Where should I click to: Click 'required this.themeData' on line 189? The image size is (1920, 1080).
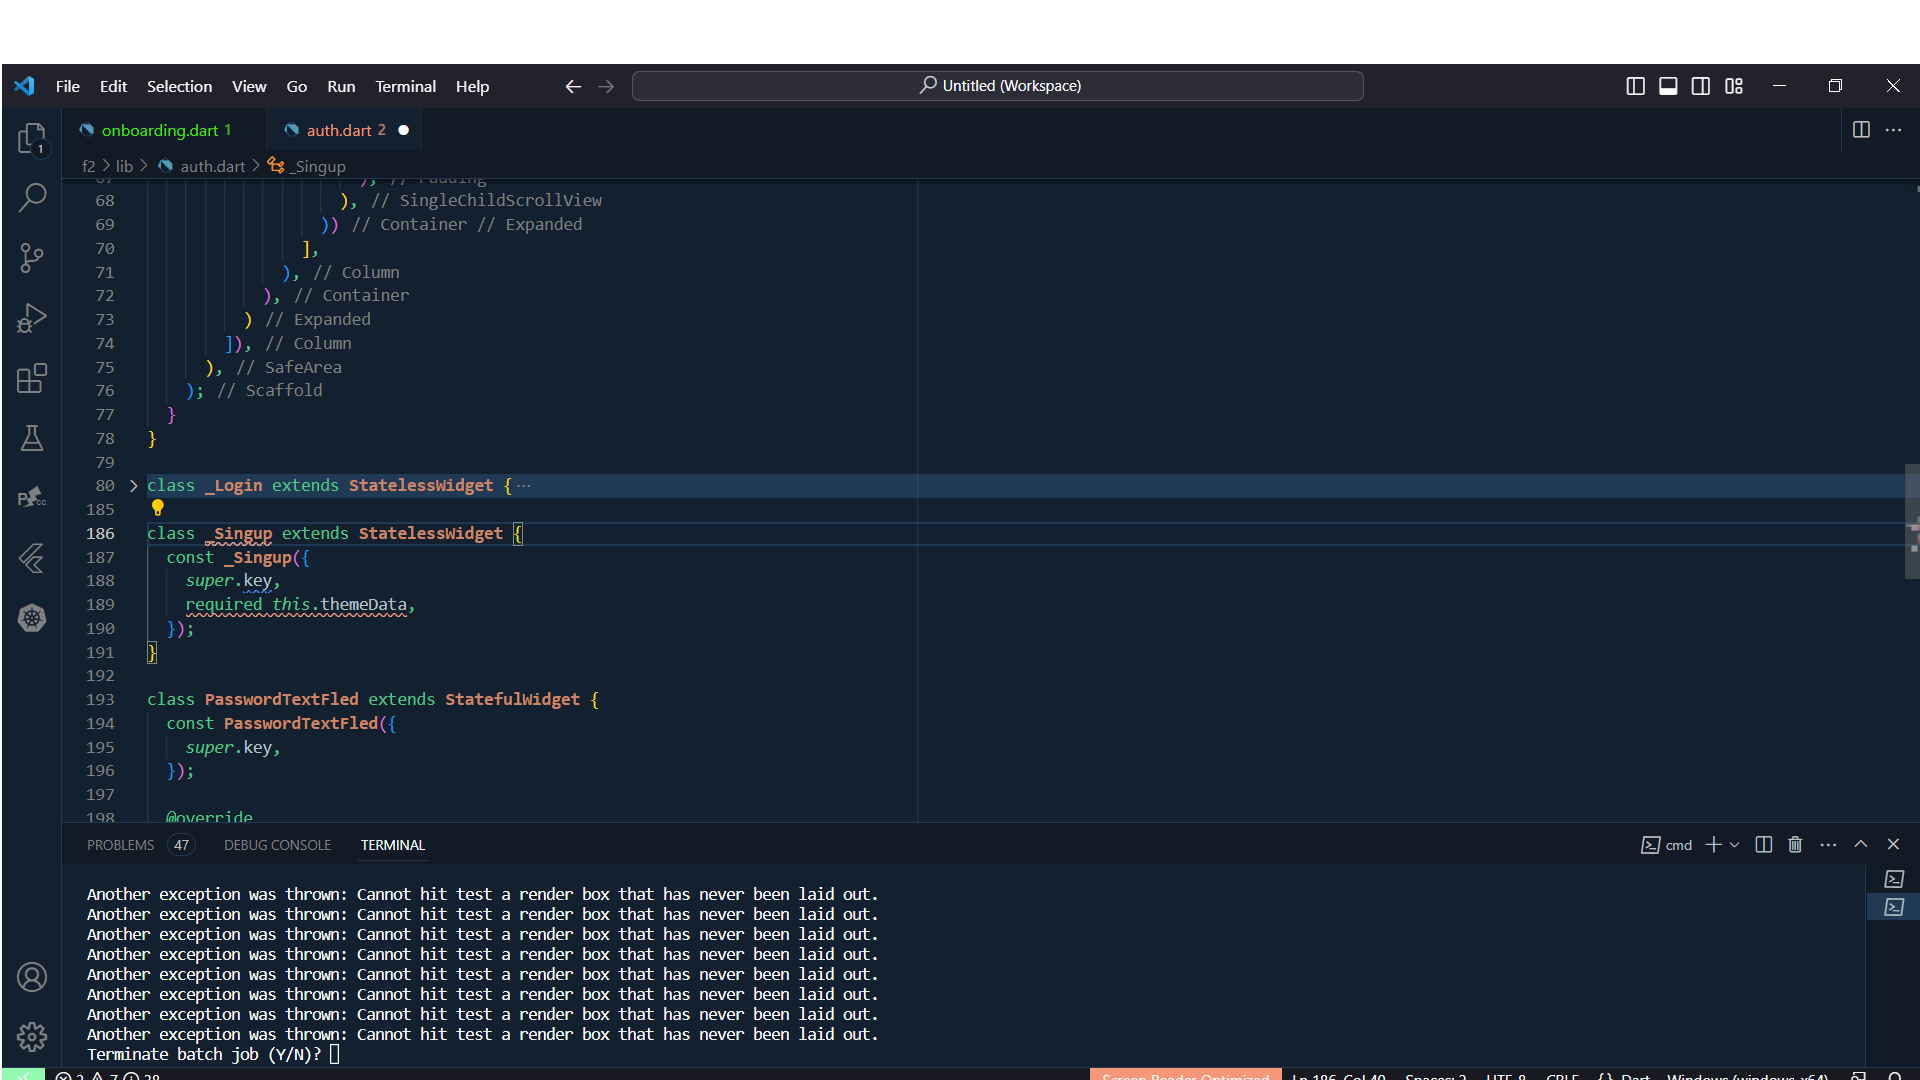[x=296, y=605]
